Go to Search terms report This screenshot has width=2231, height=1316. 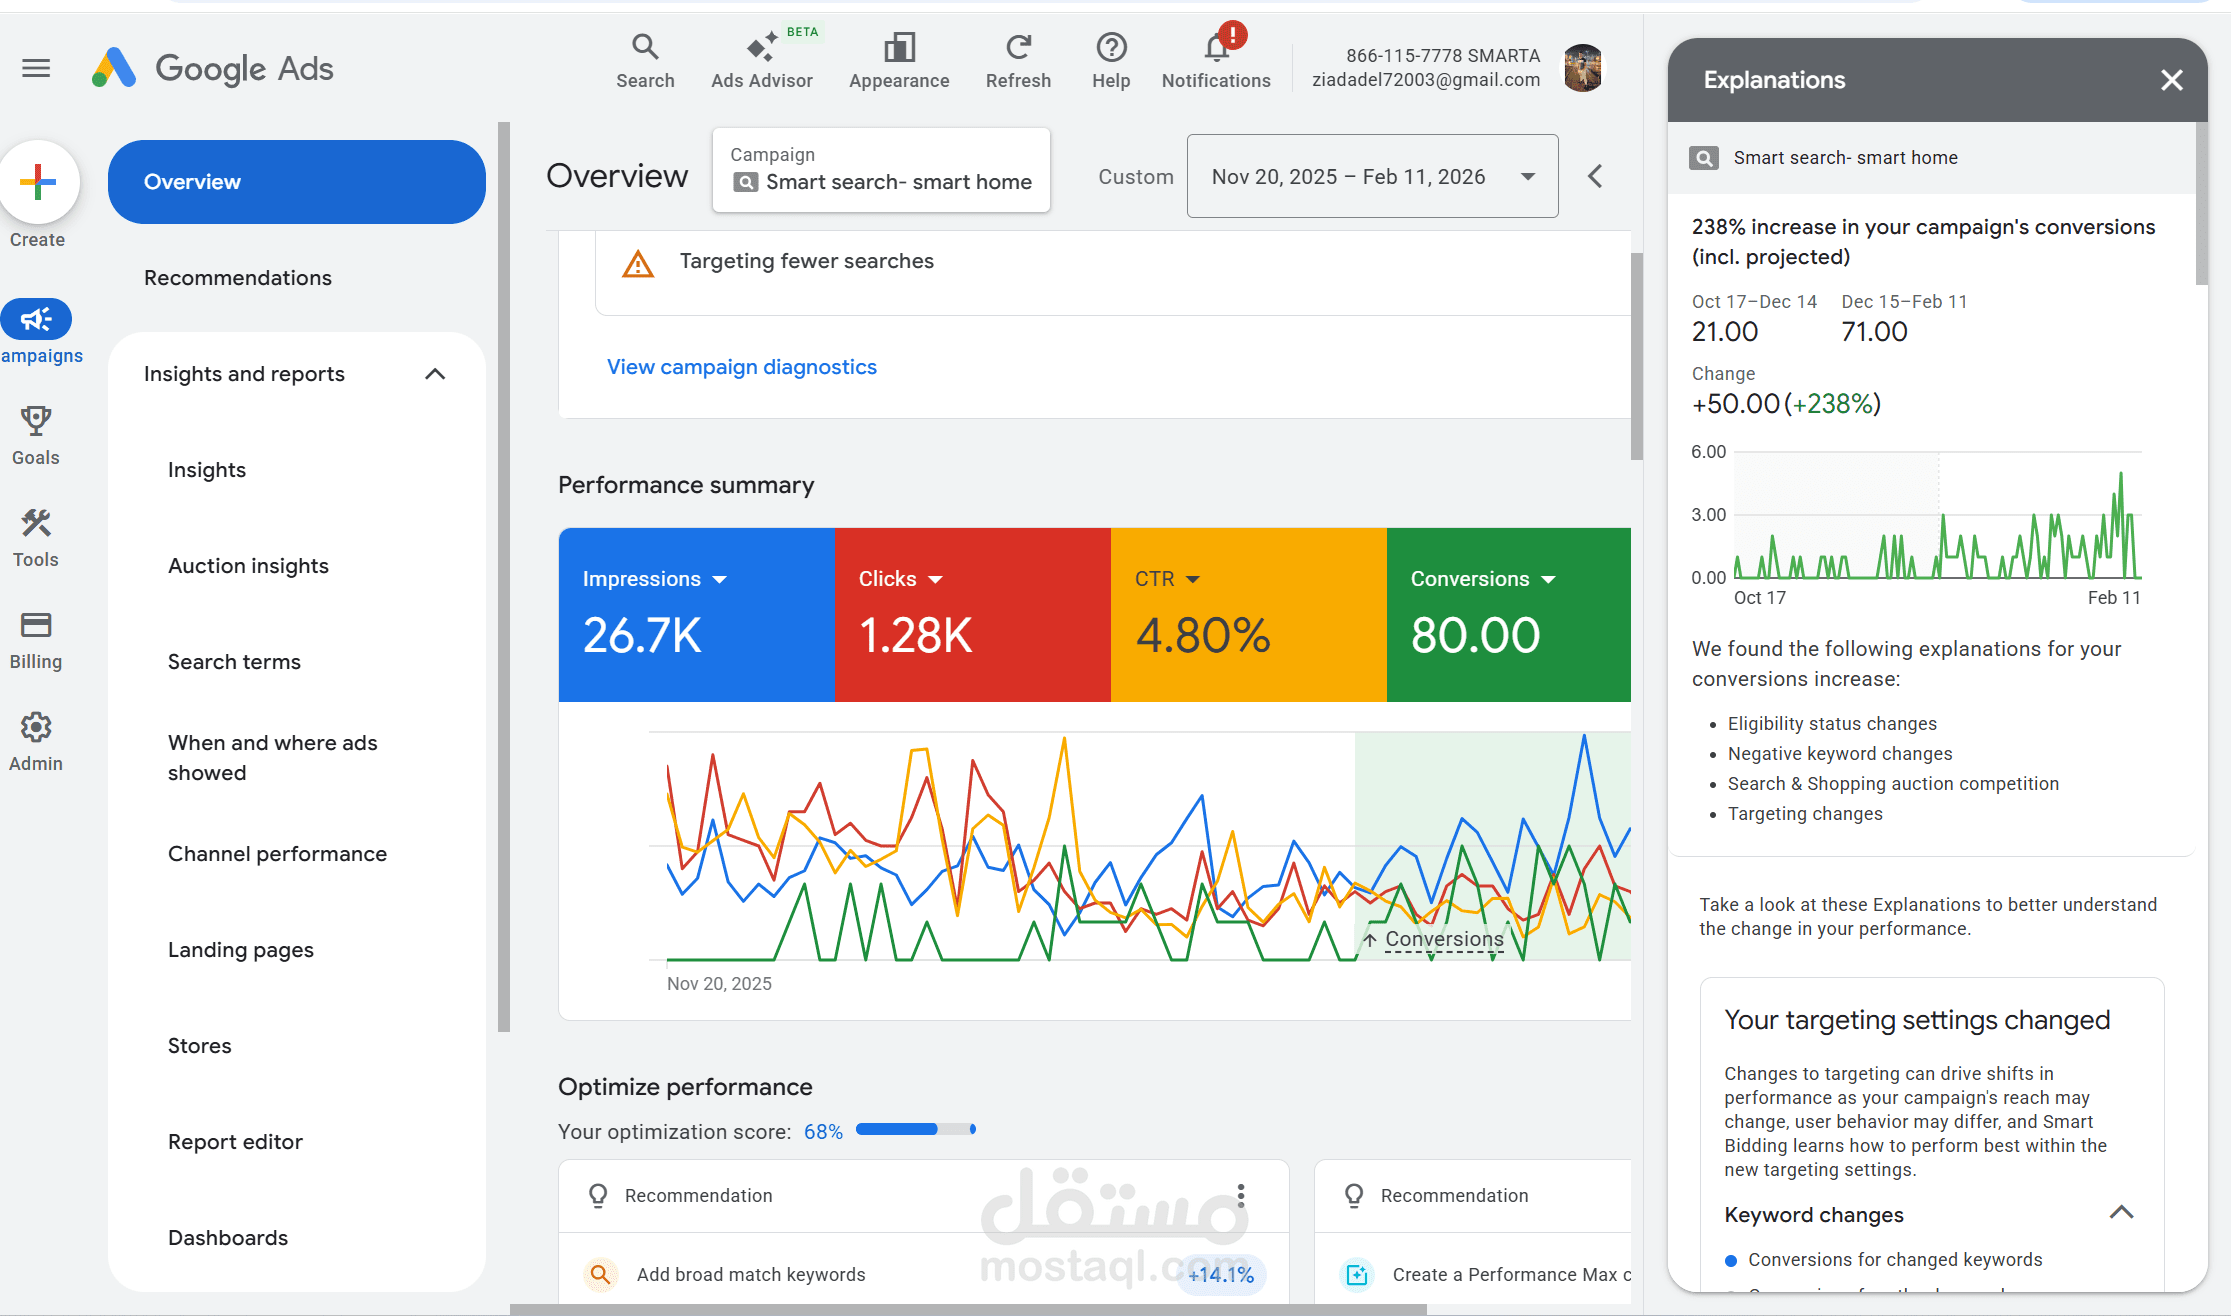[x=234, y=662]
